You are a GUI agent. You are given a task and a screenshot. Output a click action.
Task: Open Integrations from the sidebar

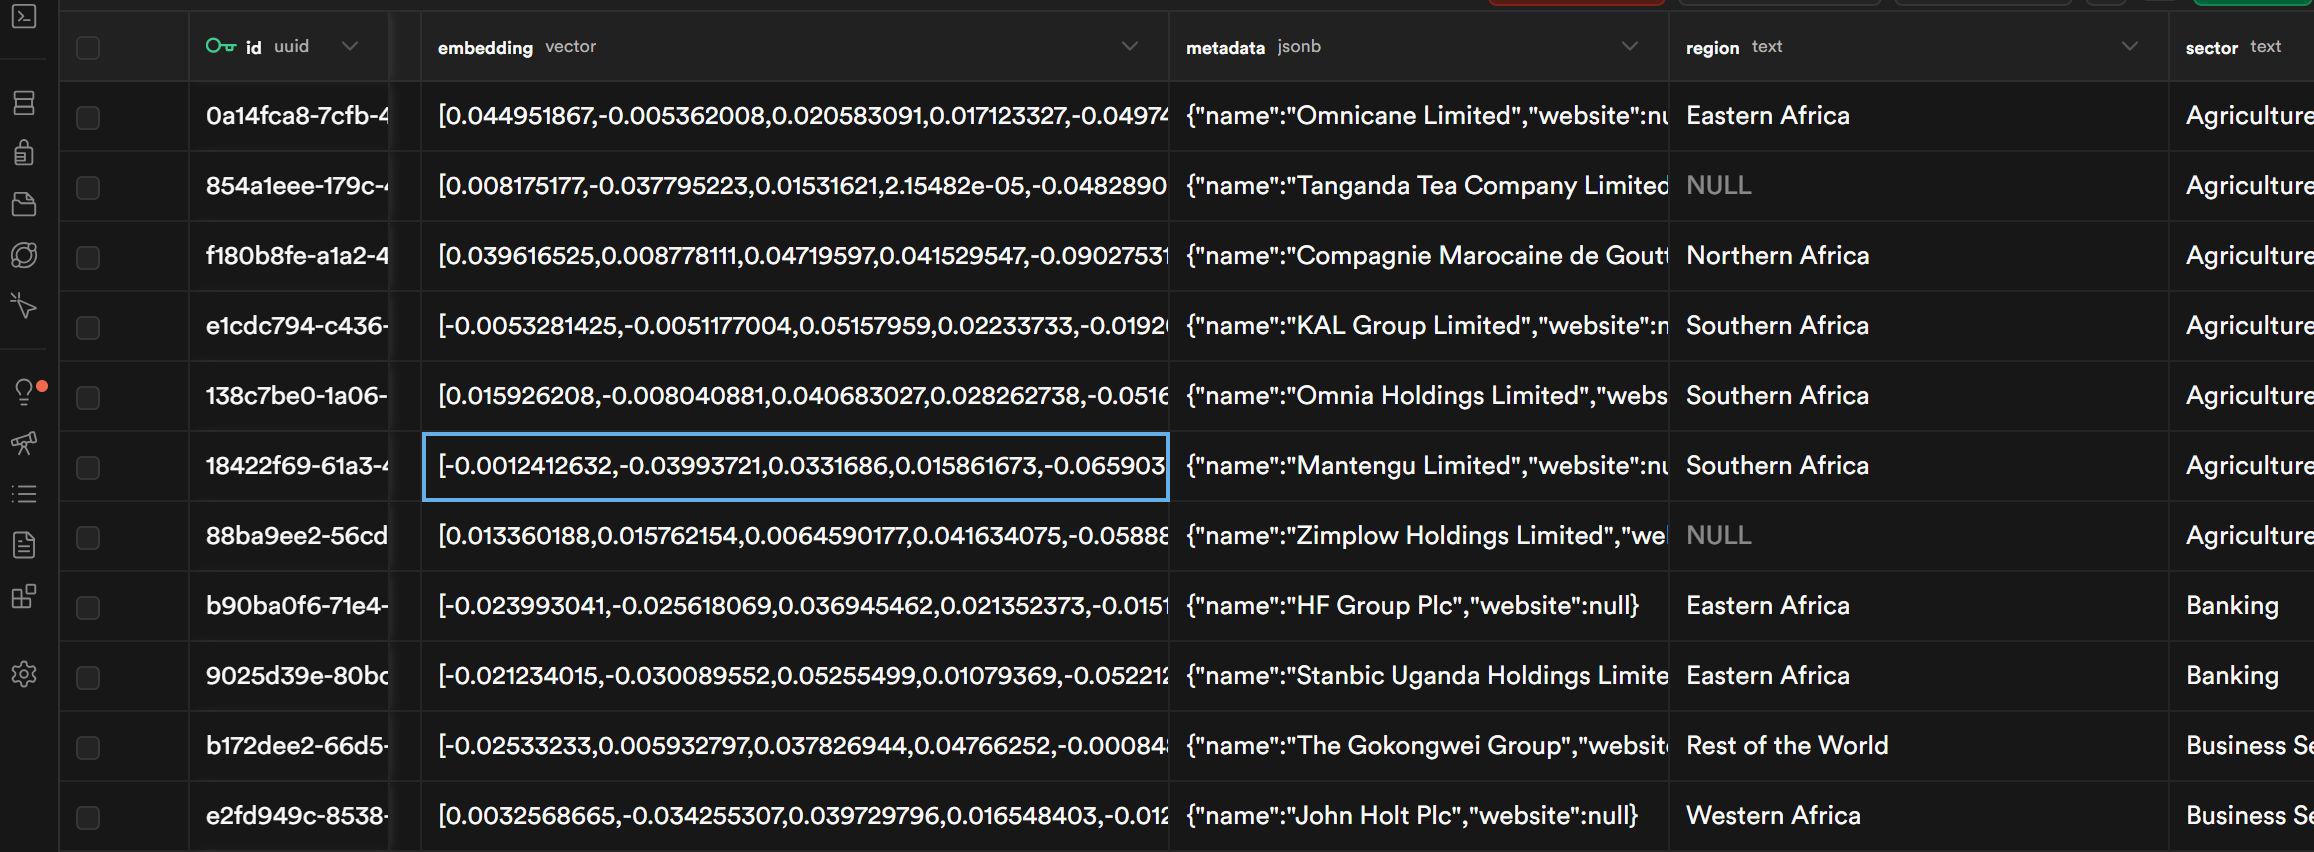24,597
